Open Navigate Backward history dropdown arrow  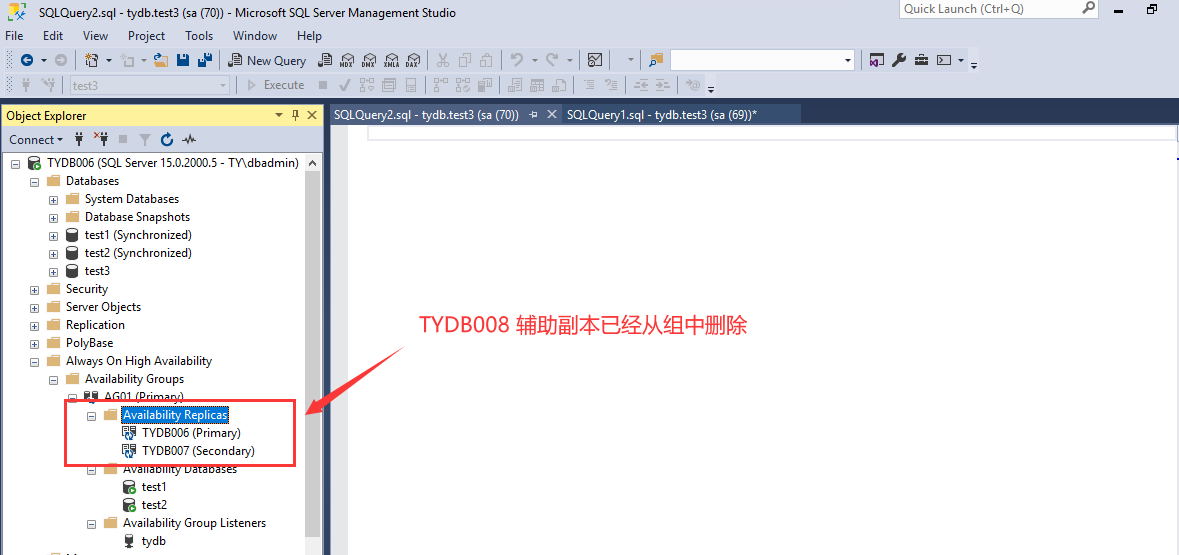click(44, 60)
